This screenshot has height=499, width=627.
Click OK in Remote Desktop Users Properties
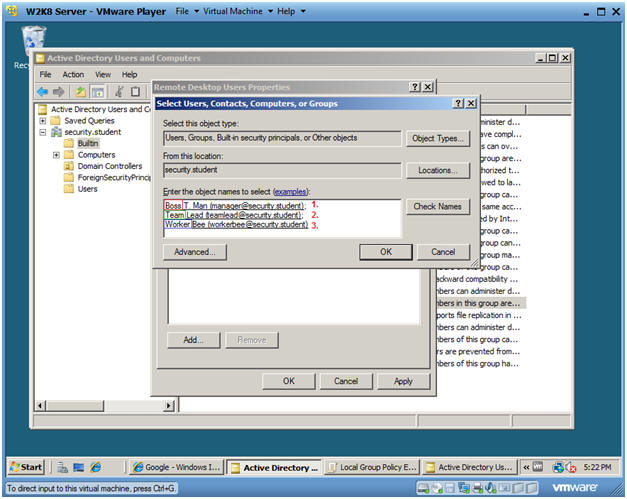289,381
